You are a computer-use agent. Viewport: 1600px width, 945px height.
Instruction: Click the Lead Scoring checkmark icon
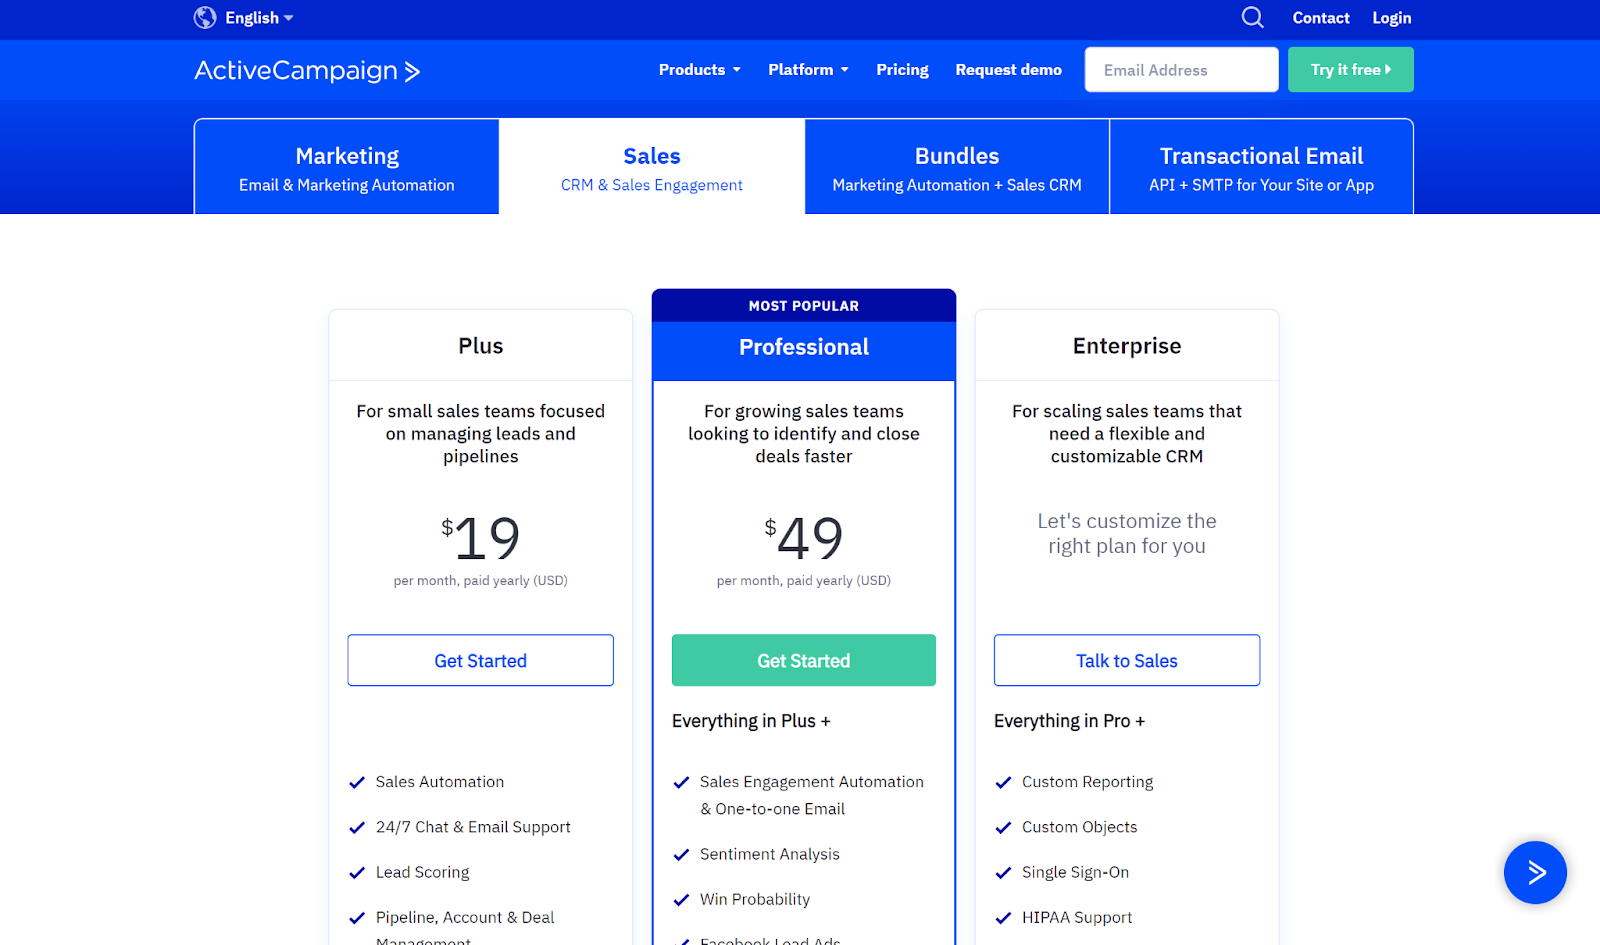[x=357, y=873]
